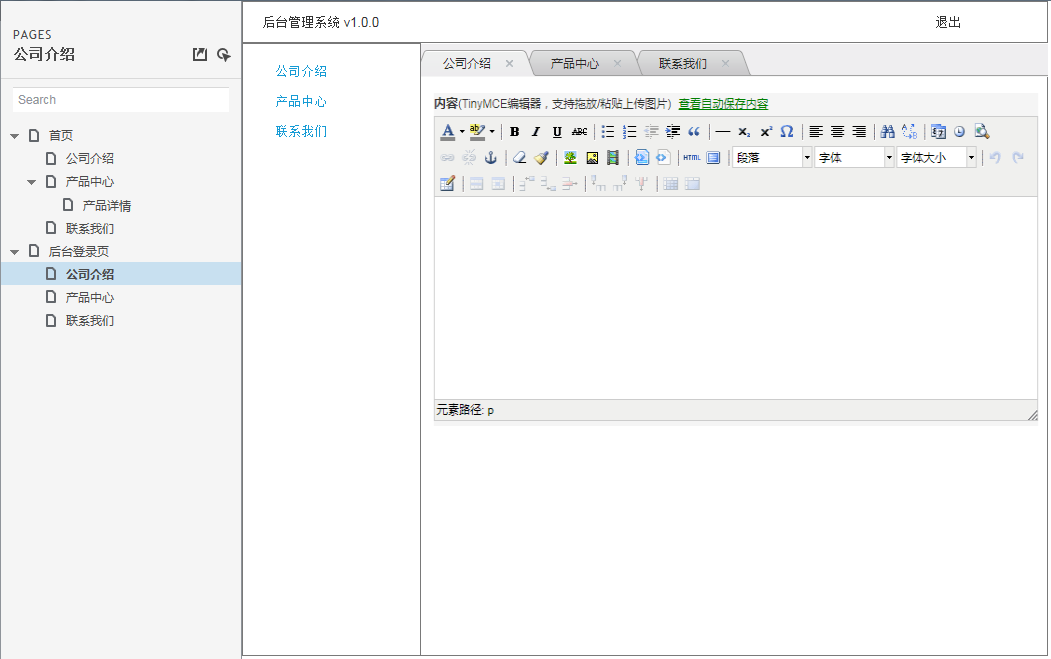
Task: Close the 产品中心 tab
Action: tap(617, 64)
